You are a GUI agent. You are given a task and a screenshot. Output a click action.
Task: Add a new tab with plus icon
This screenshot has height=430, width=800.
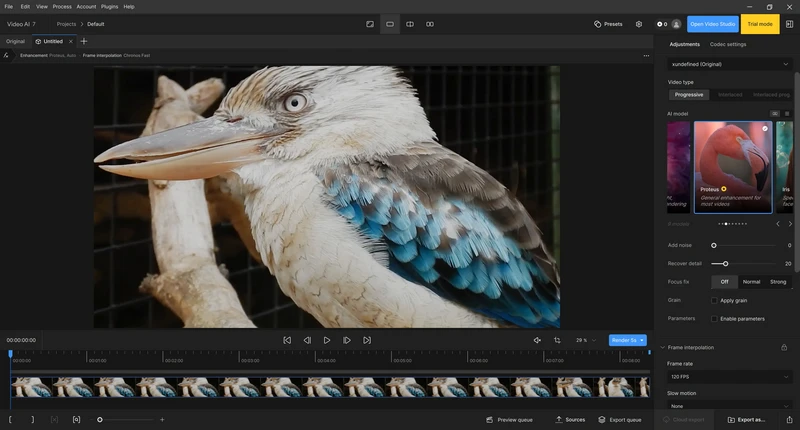click(84, 41)
